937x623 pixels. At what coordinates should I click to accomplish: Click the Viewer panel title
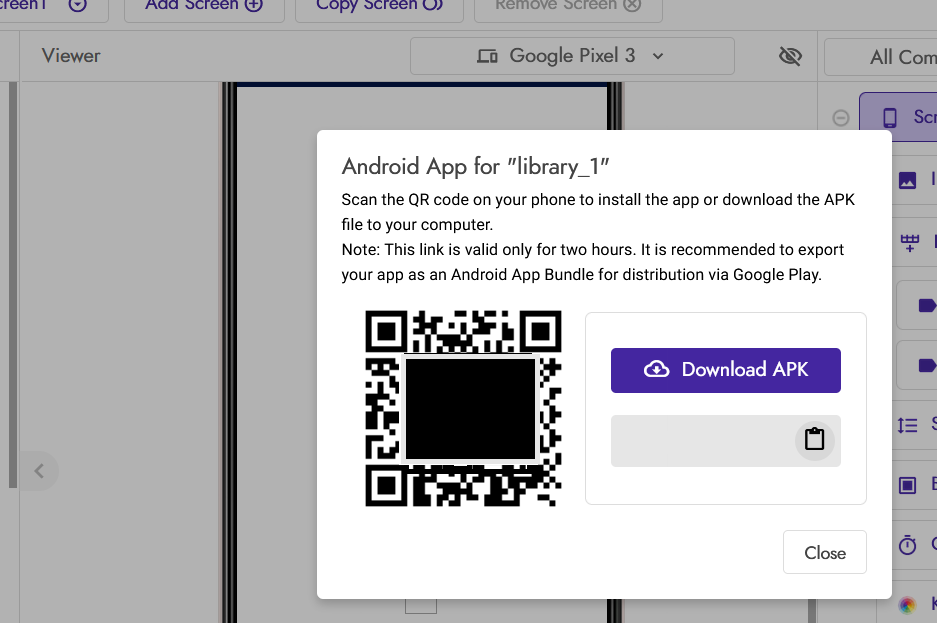pos(71,56)
